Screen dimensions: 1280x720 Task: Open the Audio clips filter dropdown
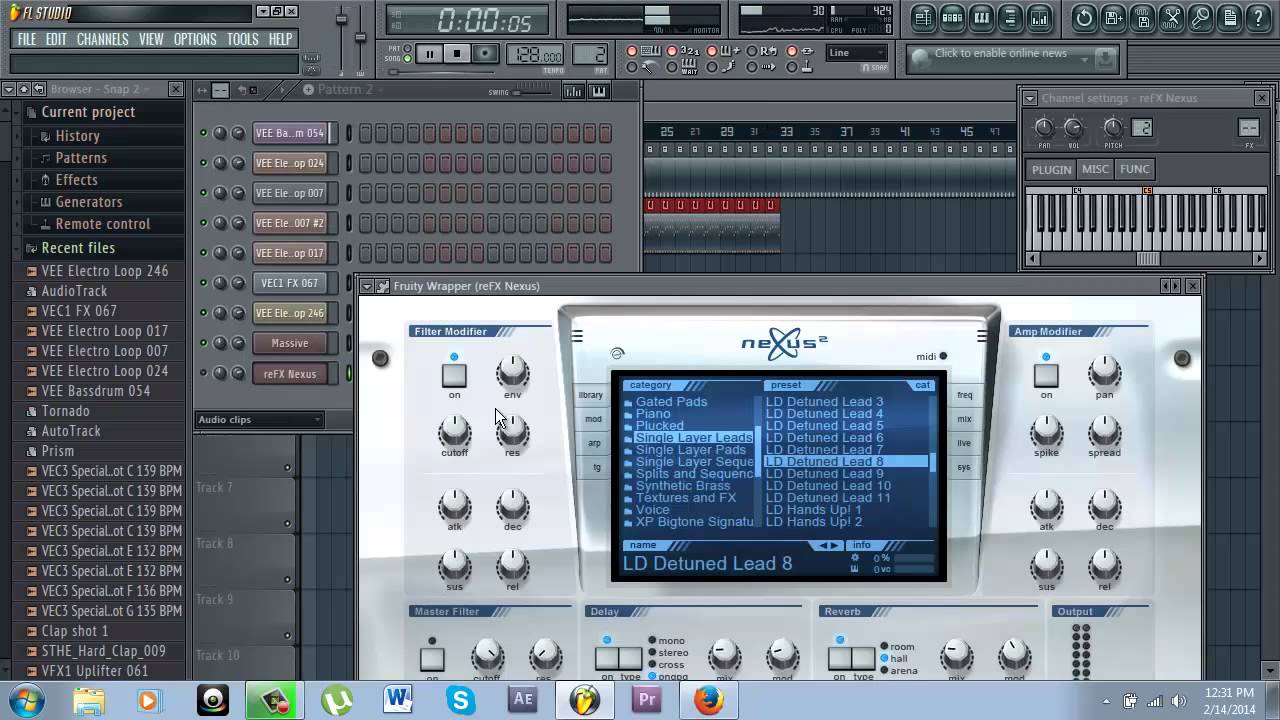[x=259, y=420]
